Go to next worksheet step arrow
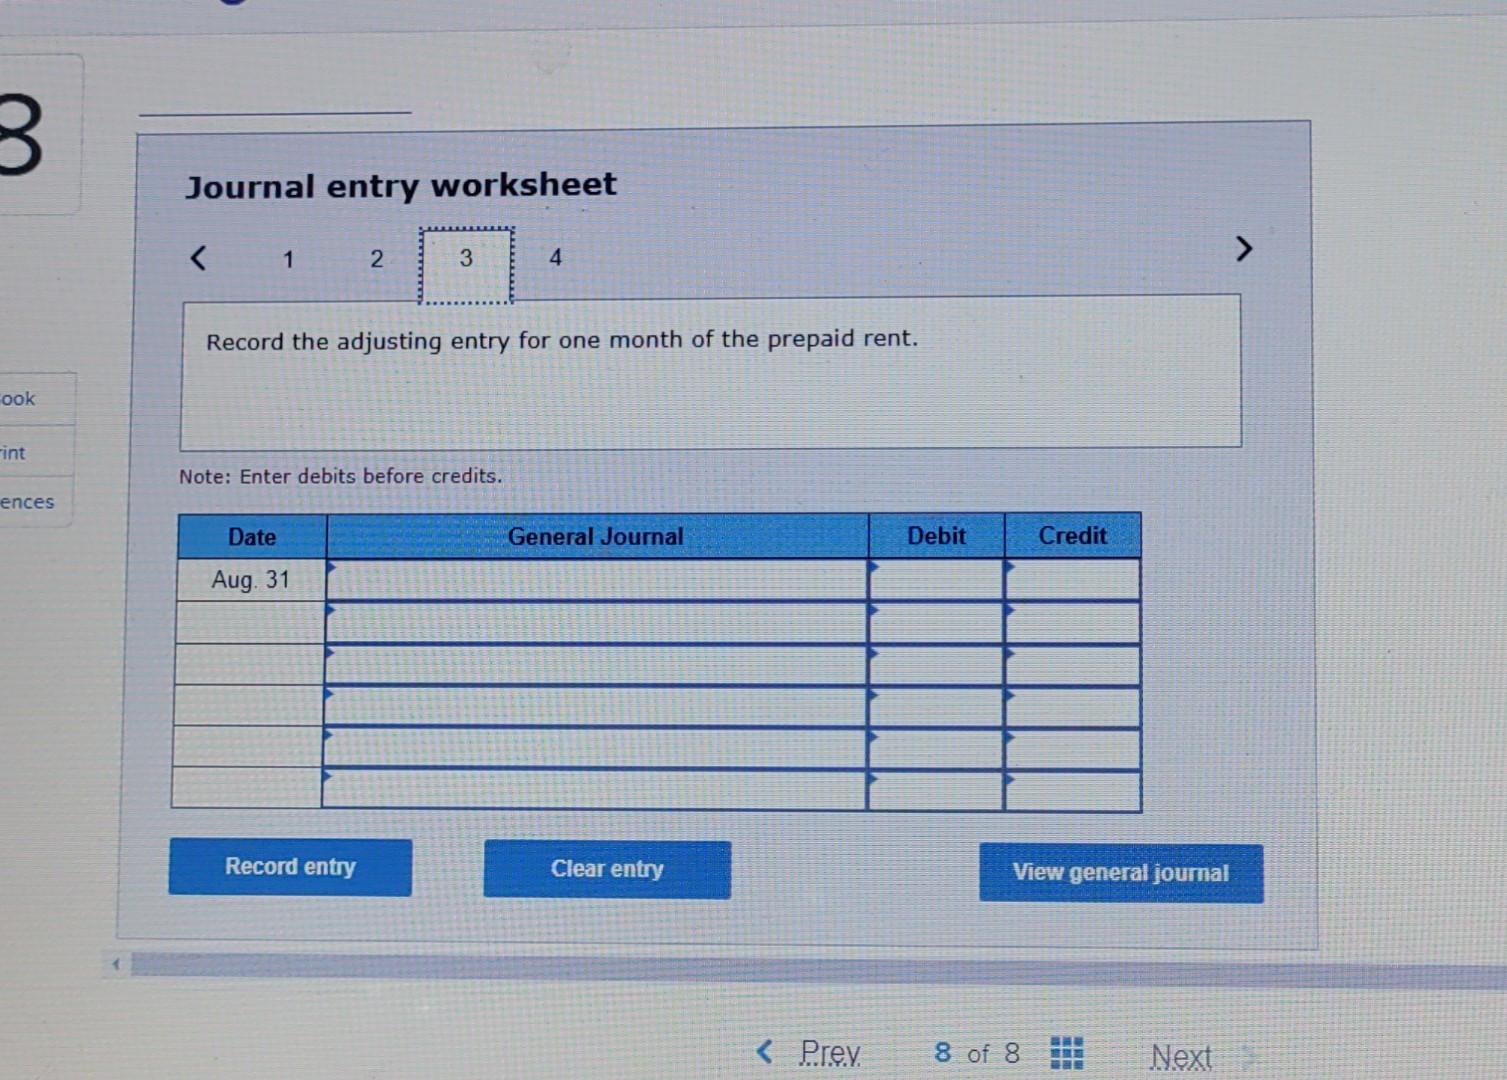This screenshot has width=1507, height=1080. click(1243, 248)
